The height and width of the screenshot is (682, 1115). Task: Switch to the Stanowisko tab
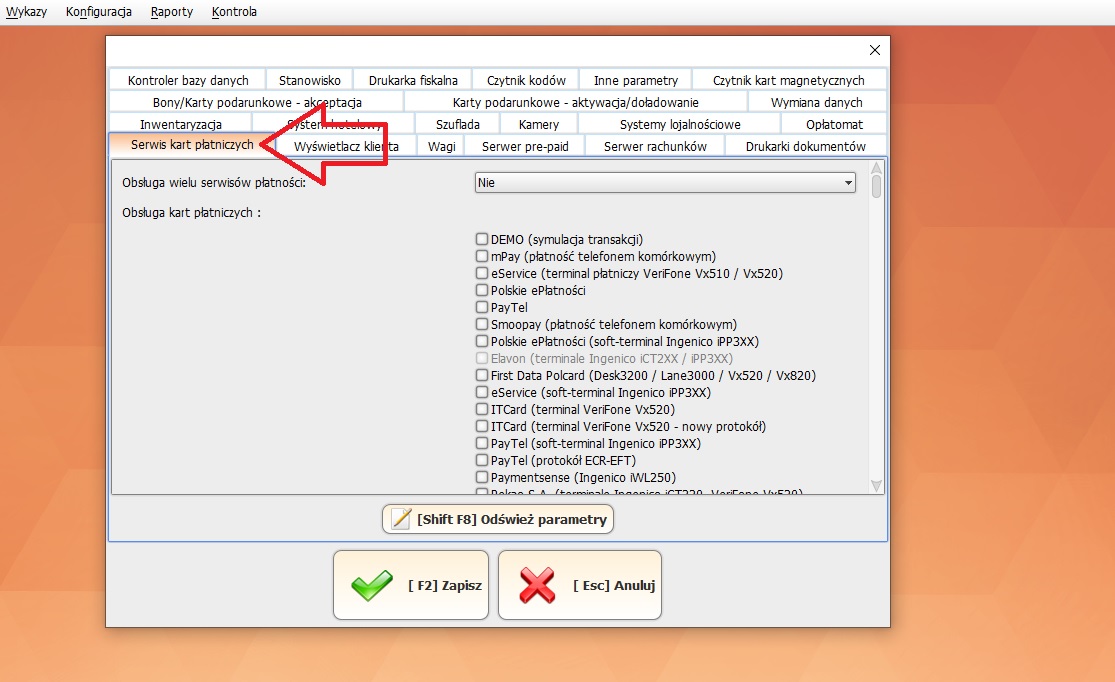tap(309, 80)
